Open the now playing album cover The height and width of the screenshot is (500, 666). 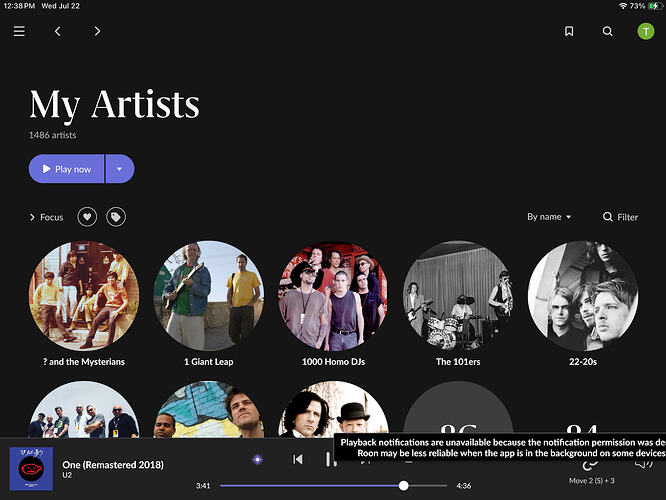click(31, 469)
